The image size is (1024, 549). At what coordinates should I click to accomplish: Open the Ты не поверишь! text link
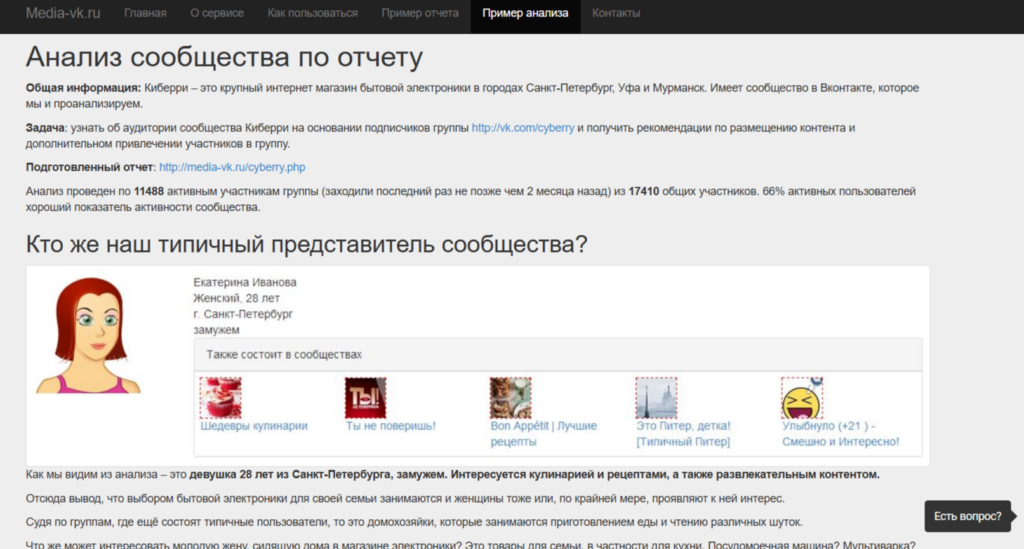390,426
